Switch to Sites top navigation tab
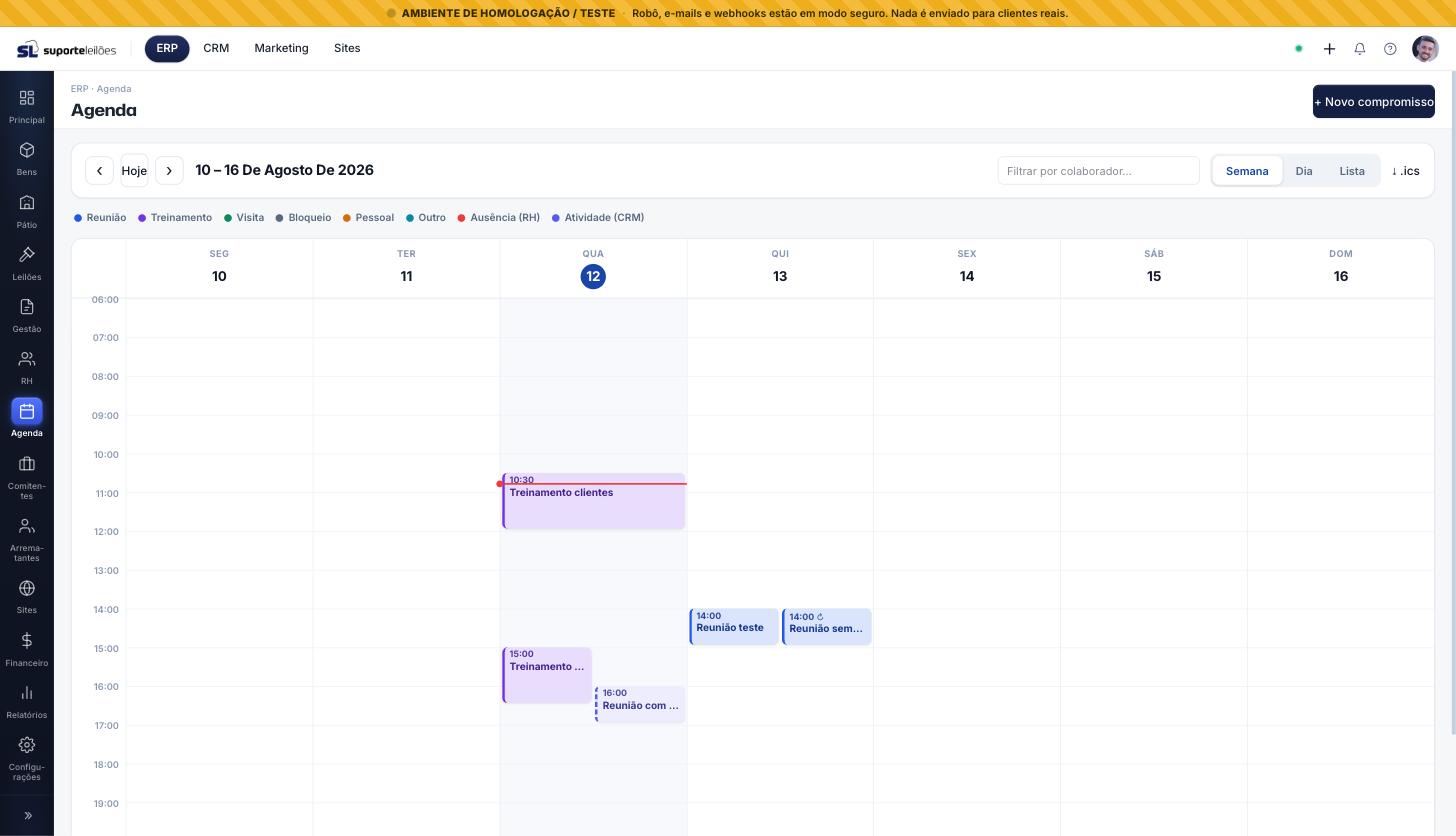The width and height of the screenshot is (1456, 836). point(347,49)
